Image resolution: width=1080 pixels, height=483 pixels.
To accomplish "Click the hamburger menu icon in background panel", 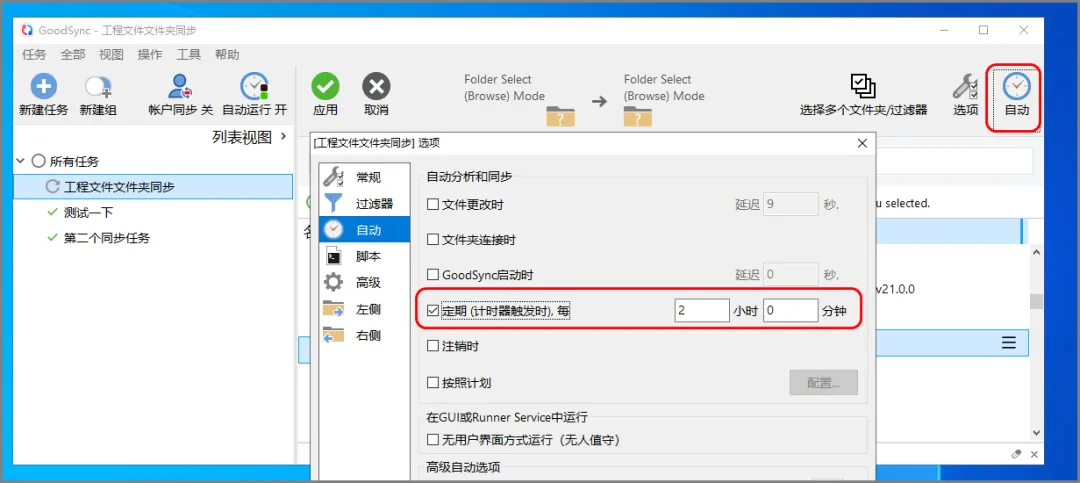I will point(1008,342).
